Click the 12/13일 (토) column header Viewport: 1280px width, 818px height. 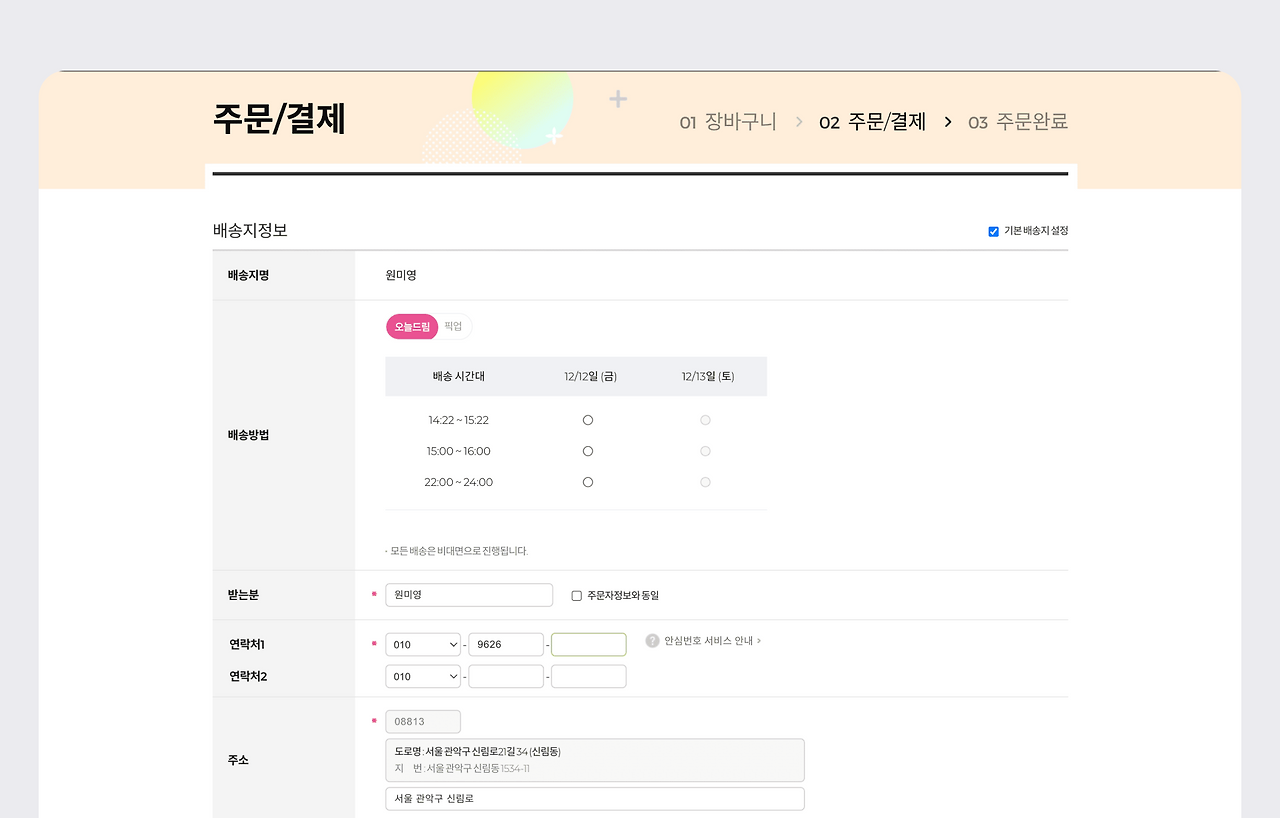(x=708, y=377)
